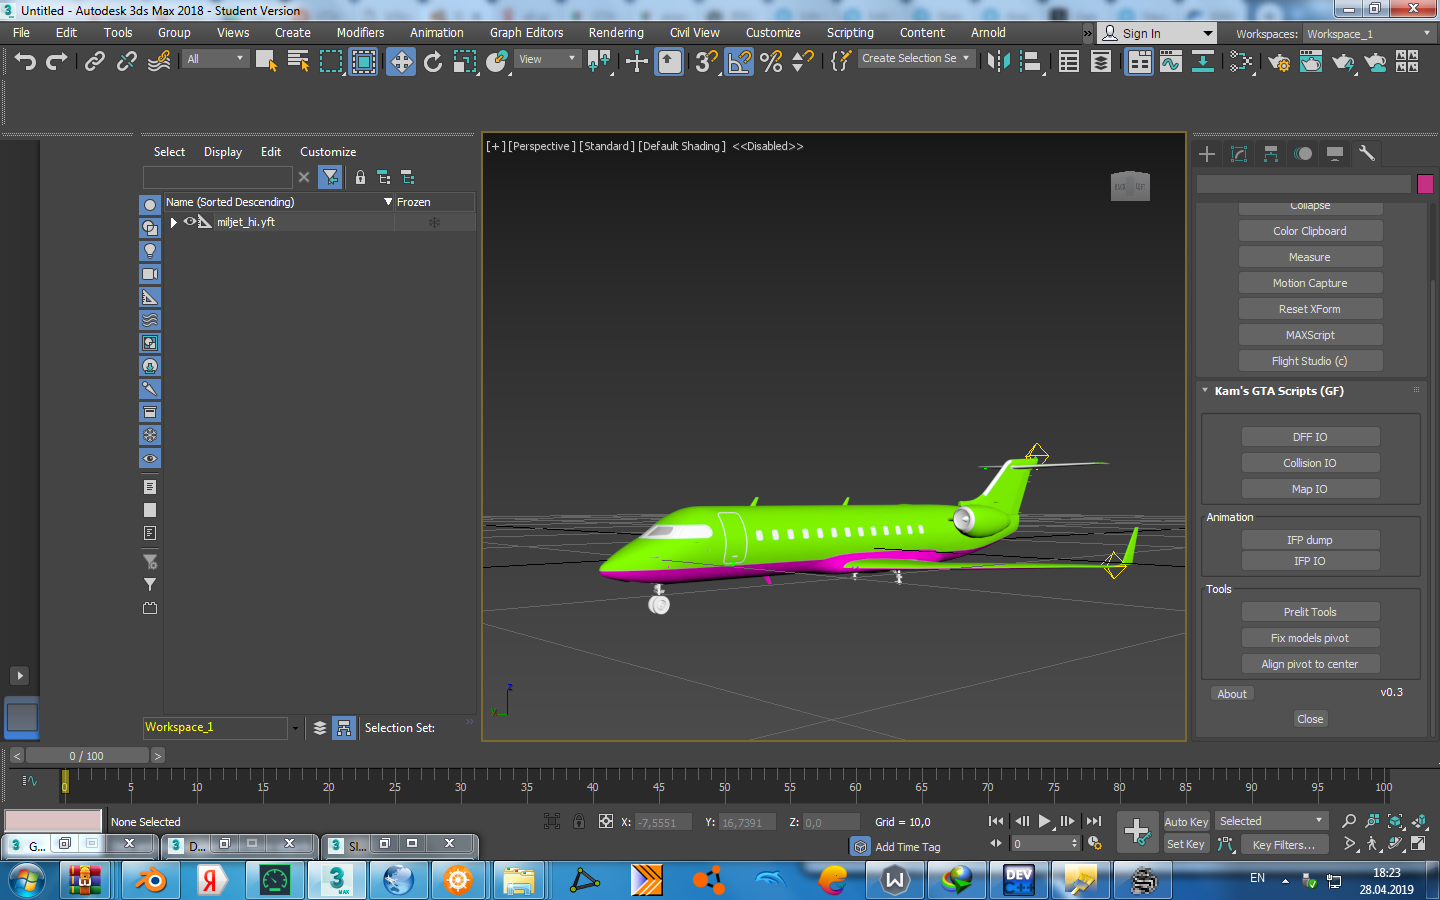Click the Set Key button
Viewport: 1440px width, 900px height.
1186,844
